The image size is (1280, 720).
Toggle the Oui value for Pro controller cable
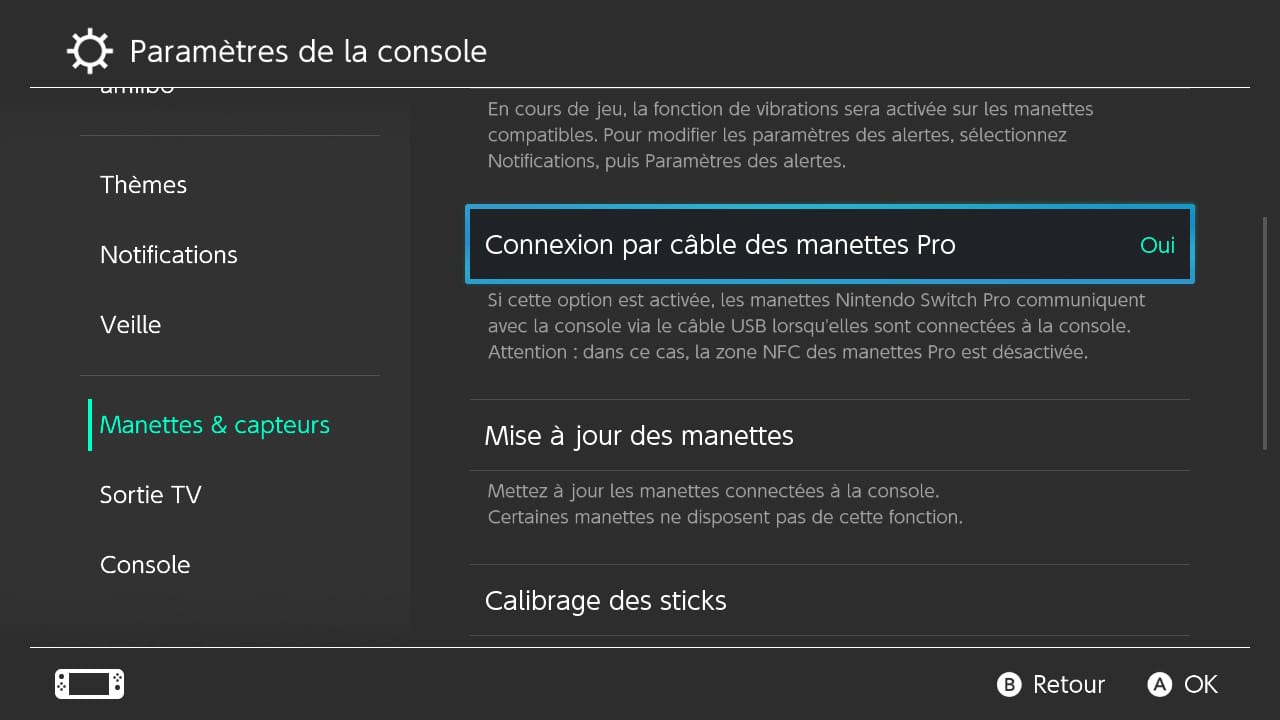point(1157,245)
